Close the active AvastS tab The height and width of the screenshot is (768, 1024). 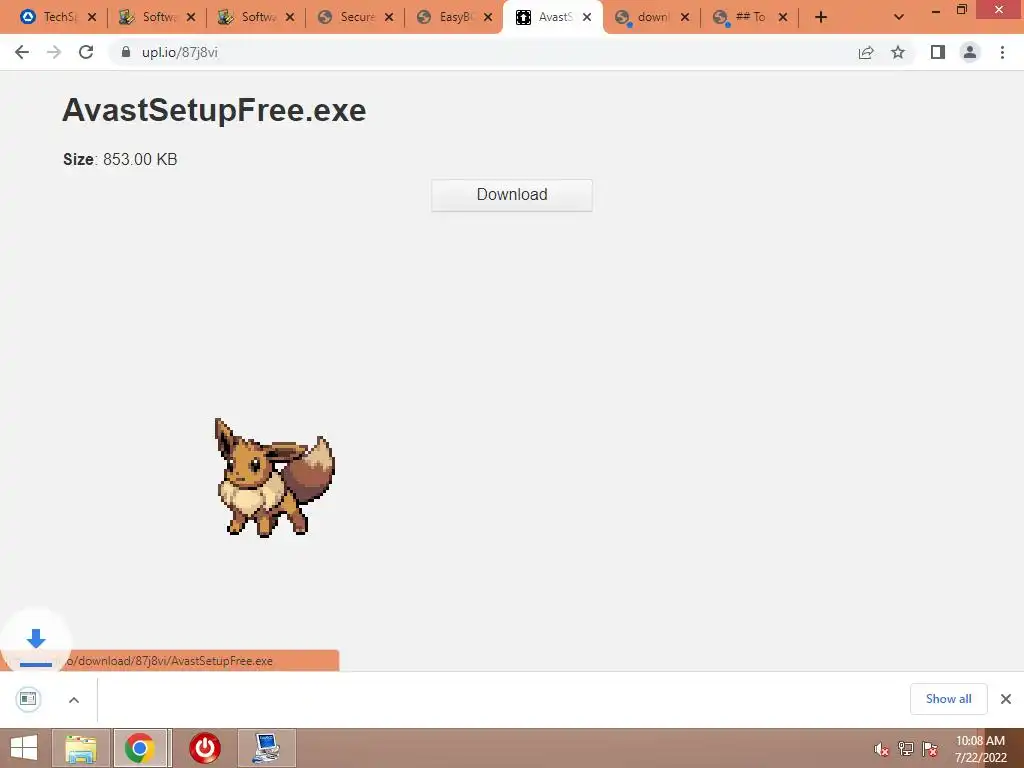pos(587,17)
